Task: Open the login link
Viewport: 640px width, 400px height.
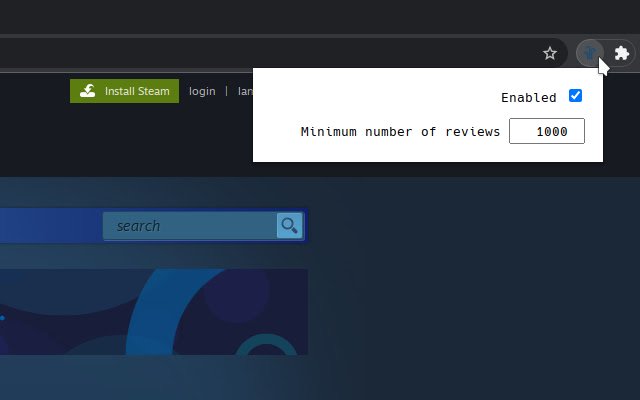Action: tap(202, 91)
